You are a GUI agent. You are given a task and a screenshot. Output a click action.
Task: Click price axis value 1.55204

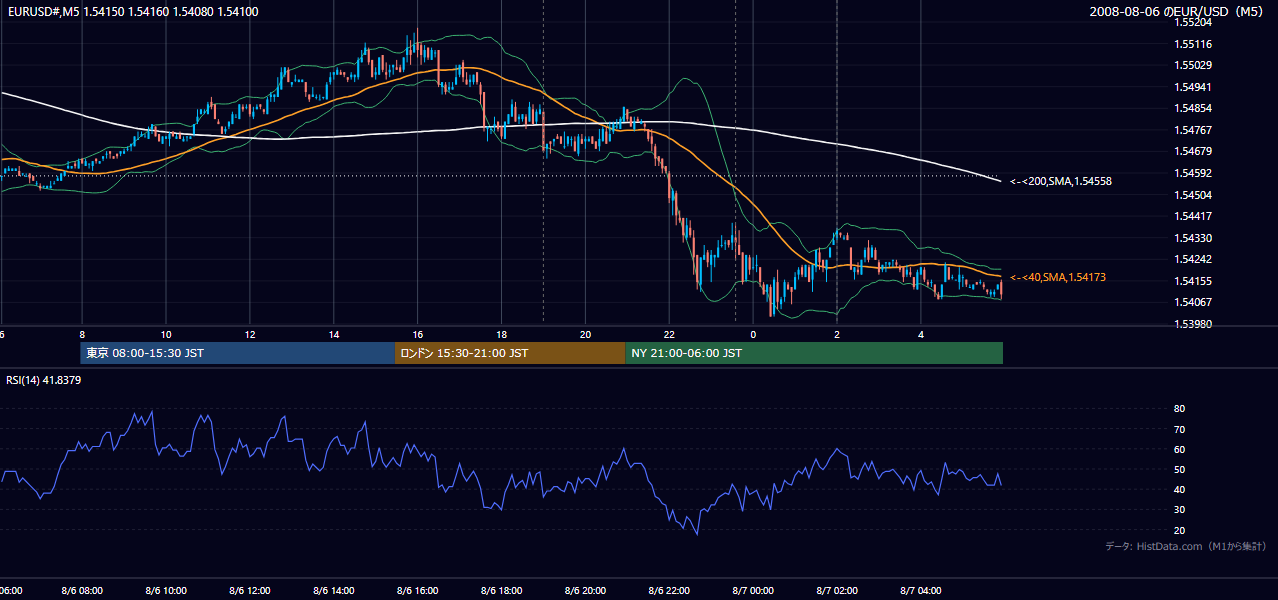(1194, 22)
